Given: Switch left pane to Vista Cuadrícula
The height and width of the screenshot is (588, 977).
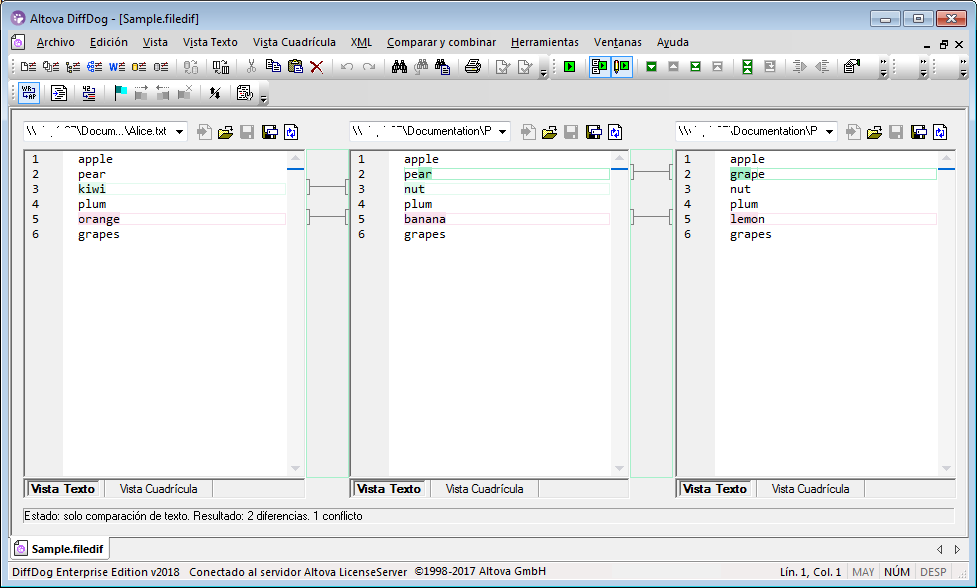Looking at the screenshot, I should coord(158,489).
